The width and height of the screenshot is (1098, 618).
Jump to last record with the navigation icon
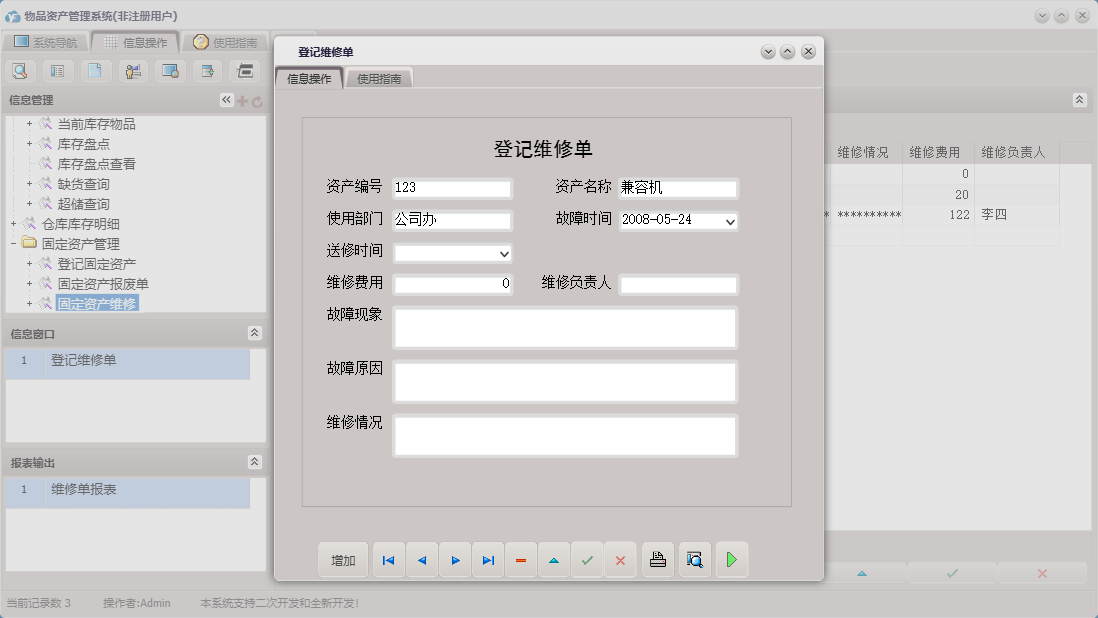488,560
